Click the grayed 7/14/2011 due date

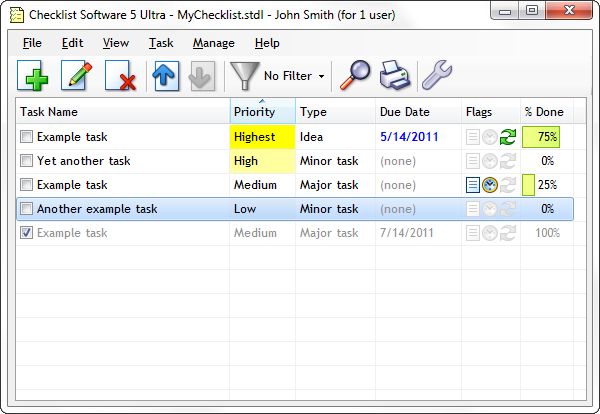point(406,233)
